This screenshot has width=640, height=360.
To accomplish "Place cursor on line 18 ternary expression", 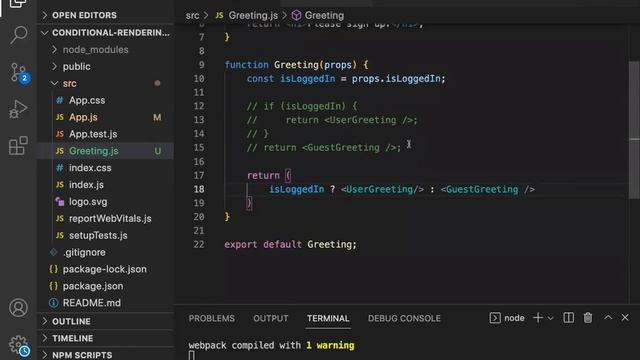I will click(402, 189).
